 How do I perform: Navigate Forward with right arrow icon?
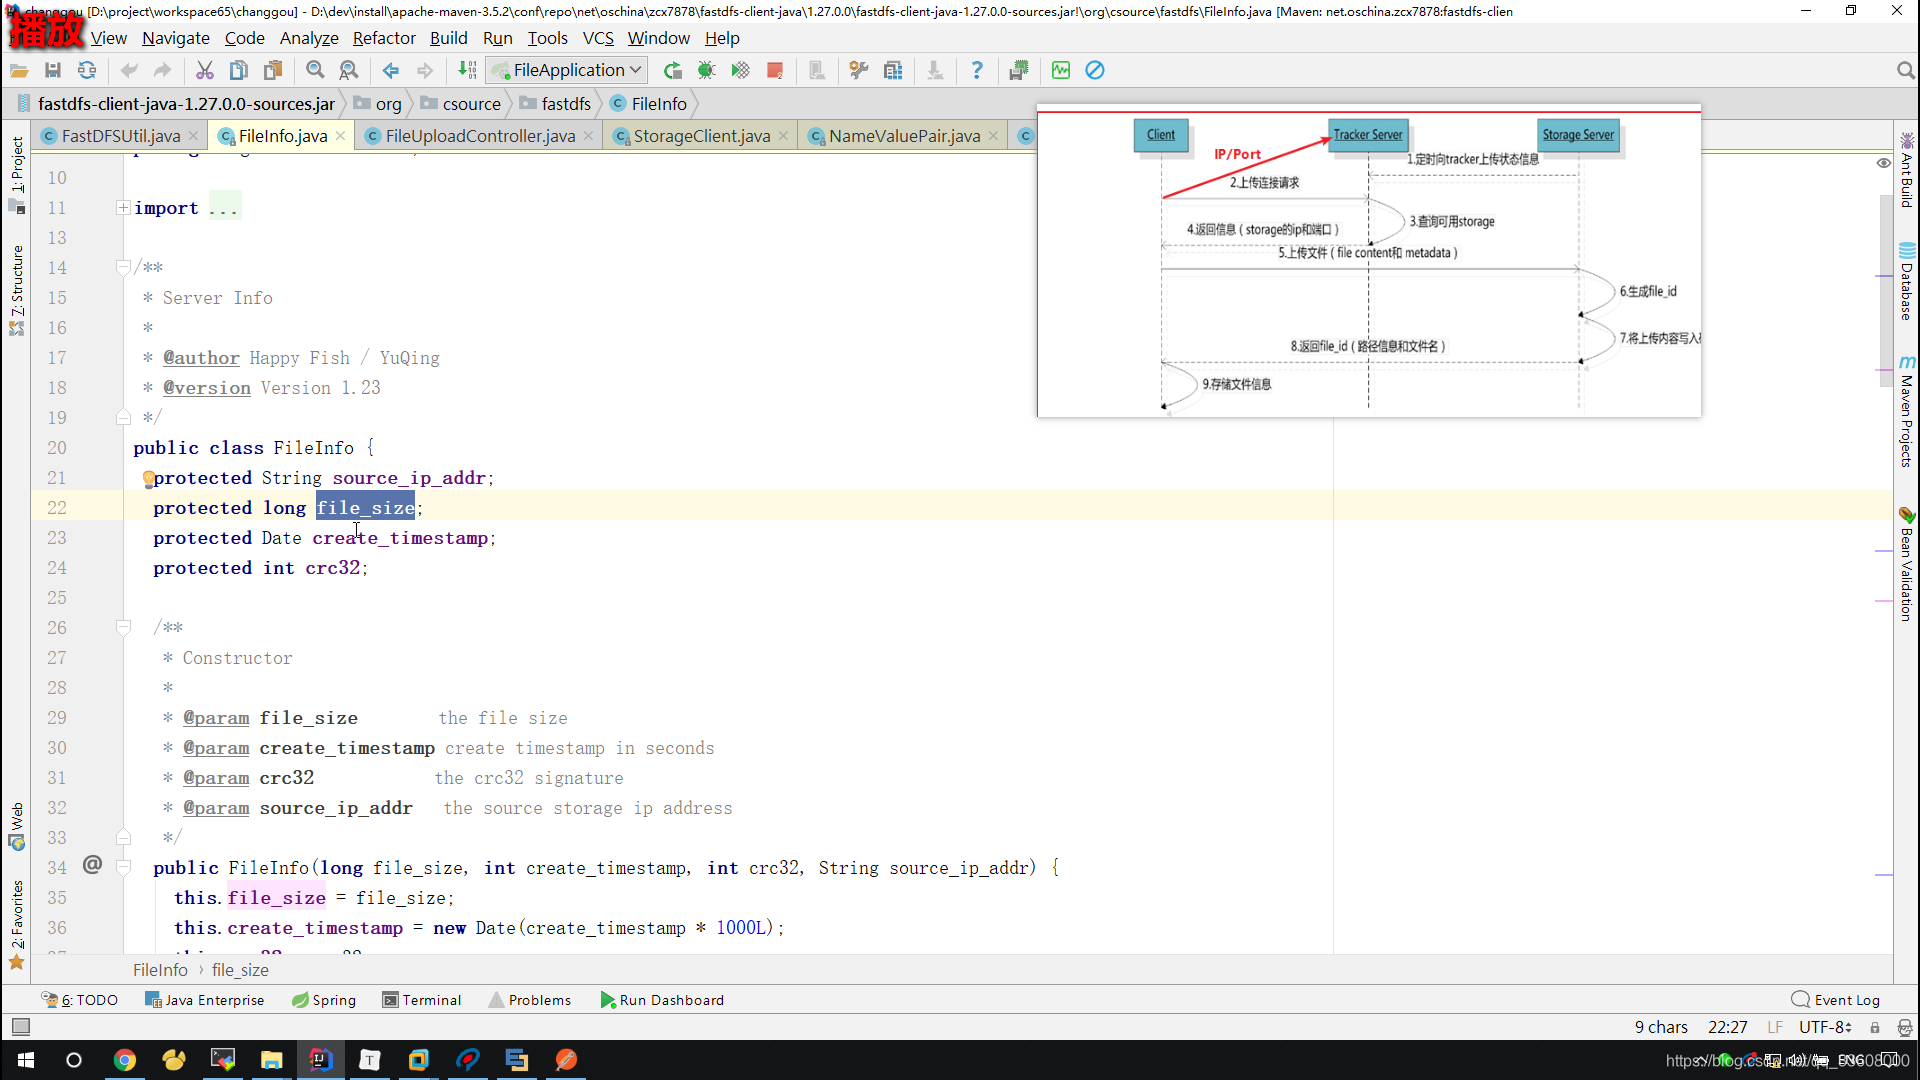(425, 70)
